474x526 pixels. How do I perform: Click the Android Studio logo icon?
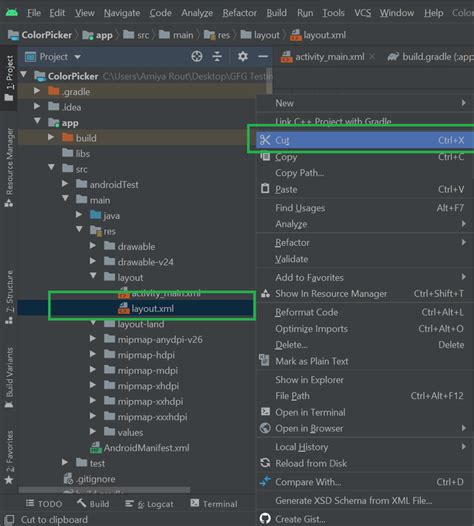click(12, 13)
